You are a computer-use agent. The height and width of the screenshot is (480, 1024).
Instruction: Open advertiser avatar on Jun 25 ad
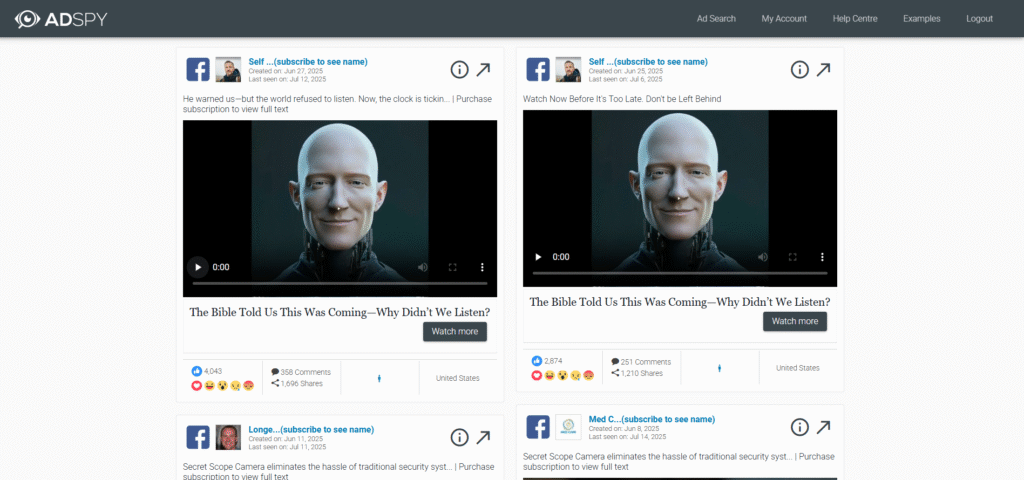click(x=568, y=69)
